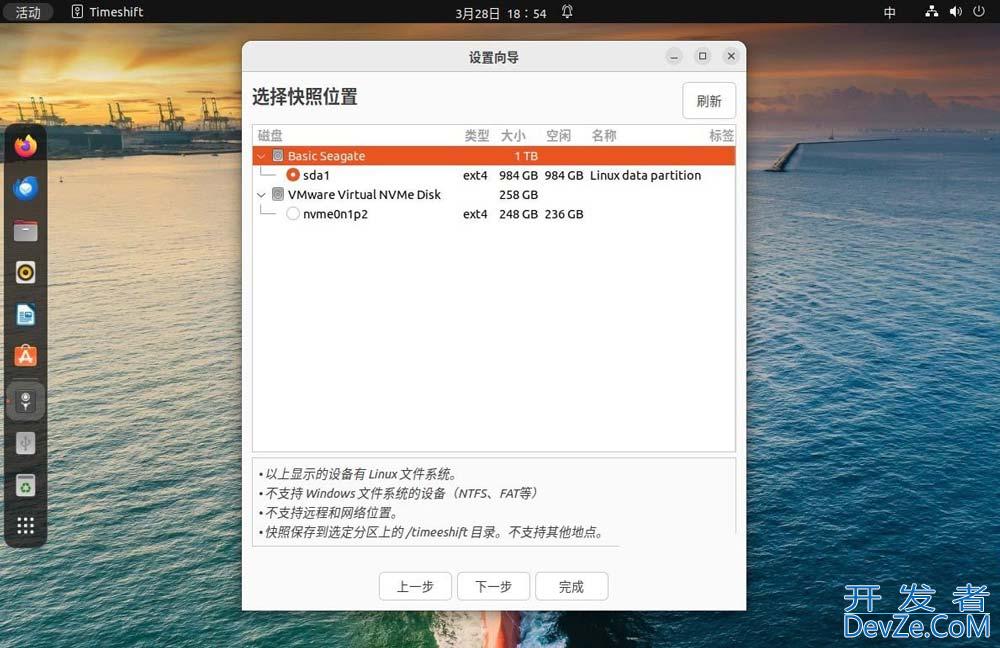Click the power icon in top bar
Image resolution: width=1000 pixels, height=648 pixels.
tap(979, 11)
